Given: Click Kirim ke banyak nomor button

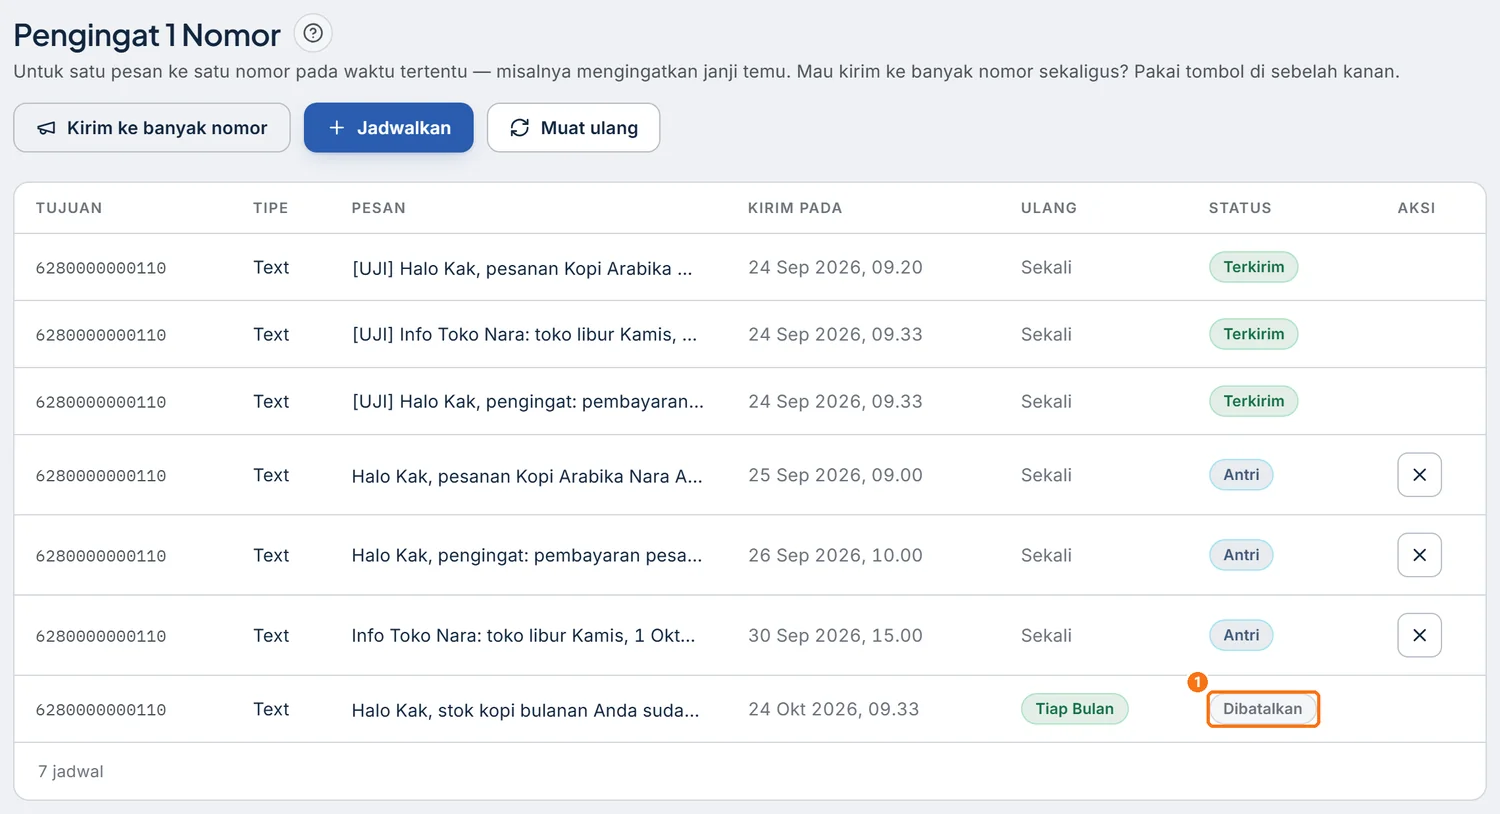Looking at the screenshot, I should pos(152,128).
